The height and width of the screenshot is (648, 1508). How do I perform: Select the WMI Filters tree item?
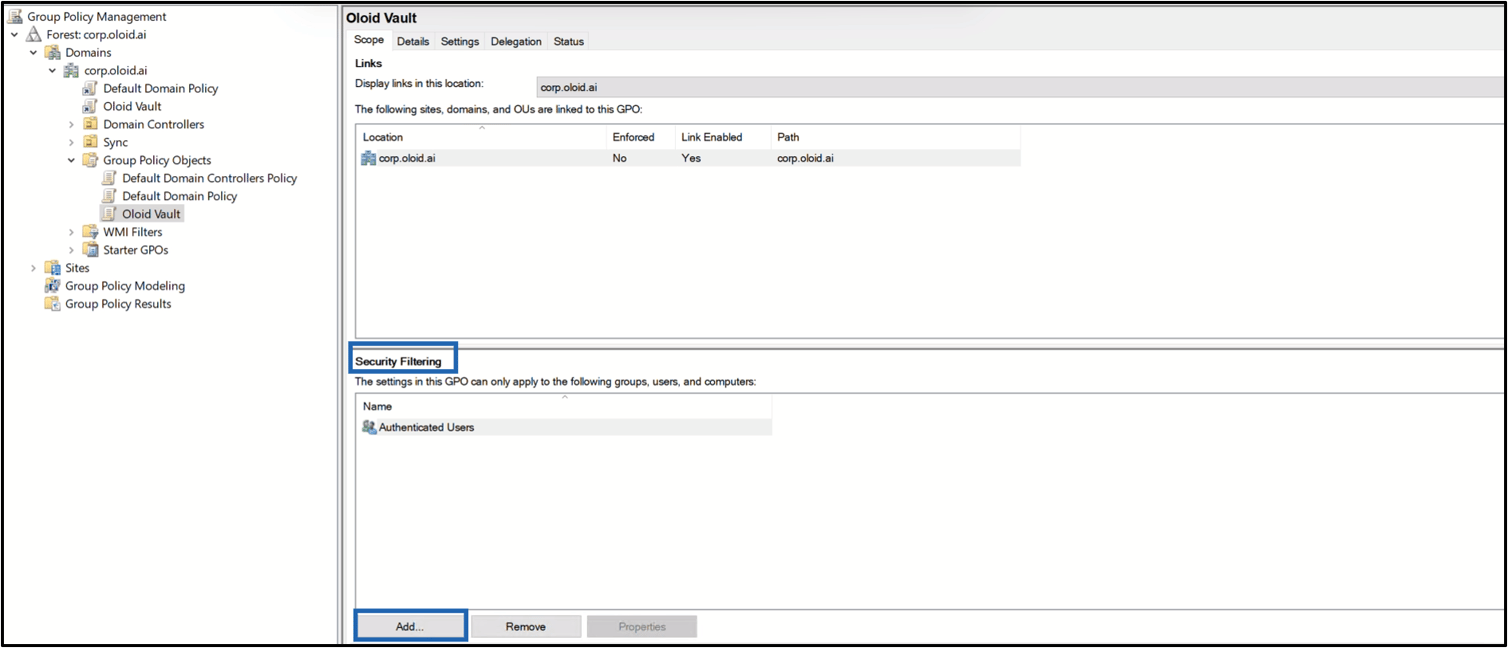pos(133,232)
